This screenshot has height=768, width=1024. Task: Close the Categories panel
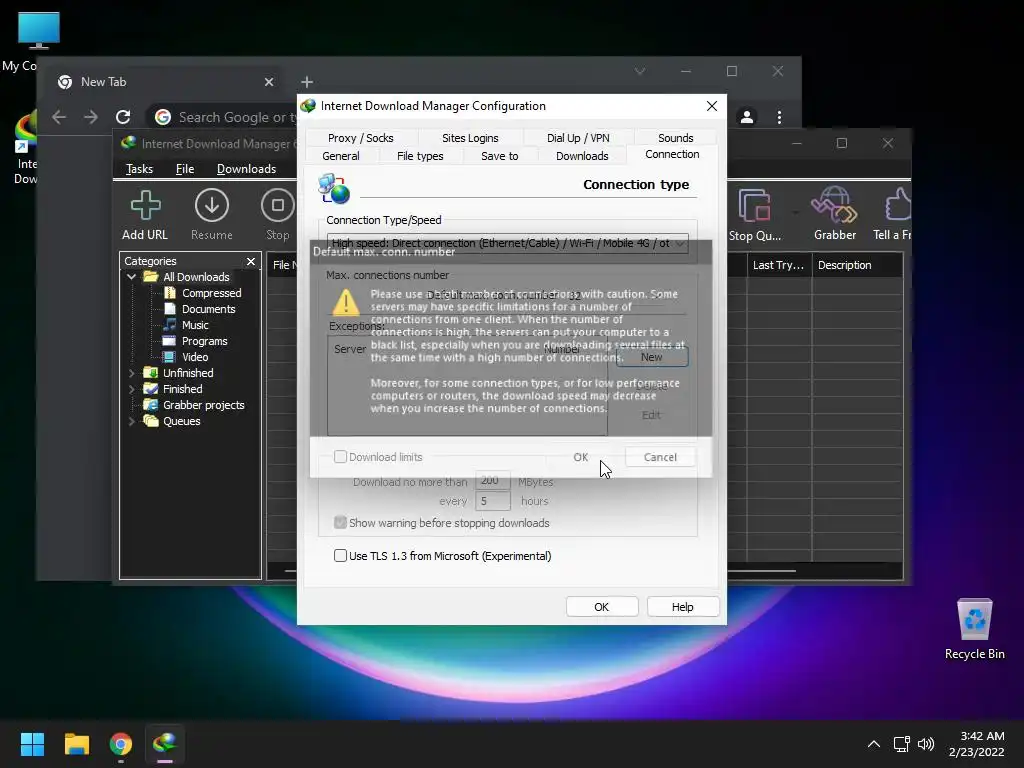pos(251,261)
